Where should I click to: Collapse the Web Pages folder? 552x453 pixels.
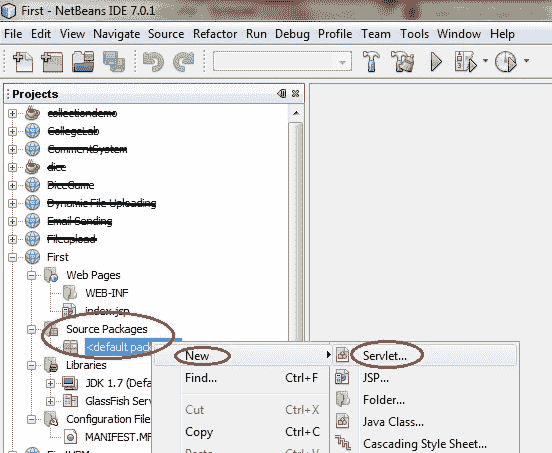click(31, 275)
